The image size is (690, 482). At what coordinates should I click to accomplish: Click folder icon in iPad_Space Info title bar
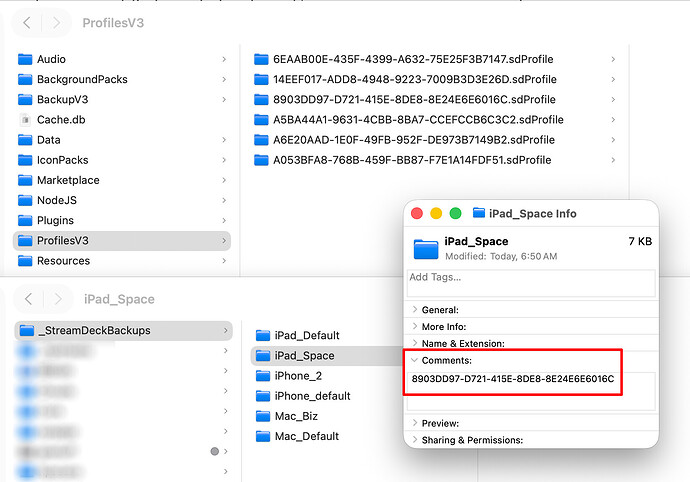[479, 213]
